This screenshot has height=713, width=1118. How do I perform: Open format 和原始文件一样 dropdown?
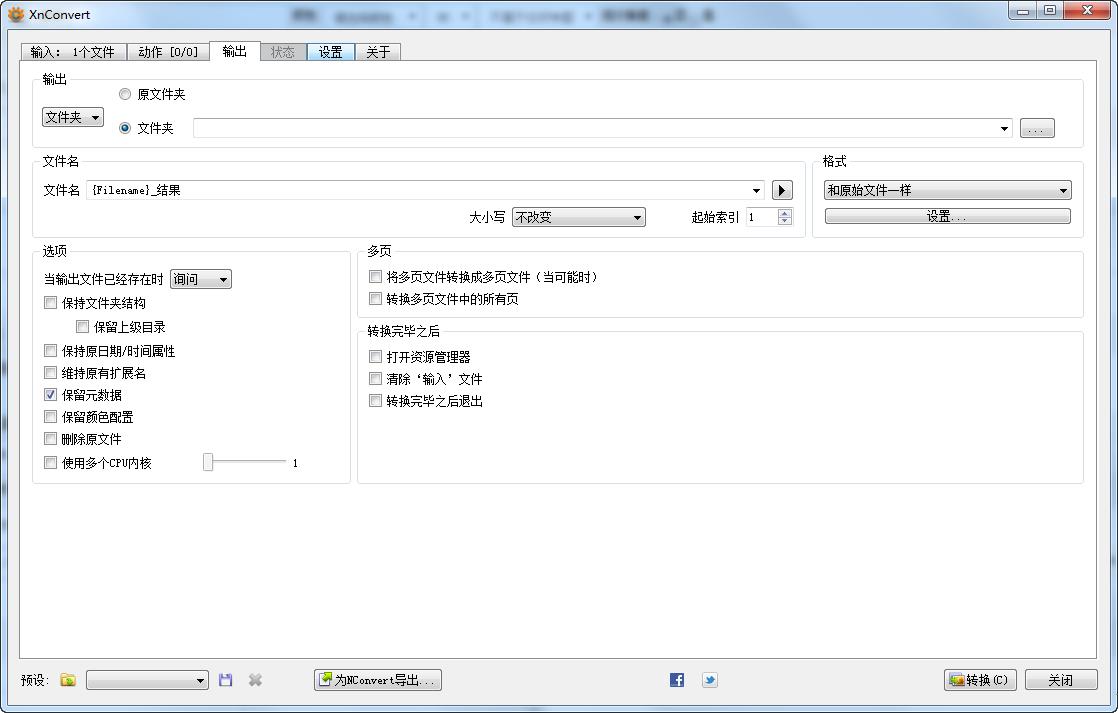tap(948, 190)
